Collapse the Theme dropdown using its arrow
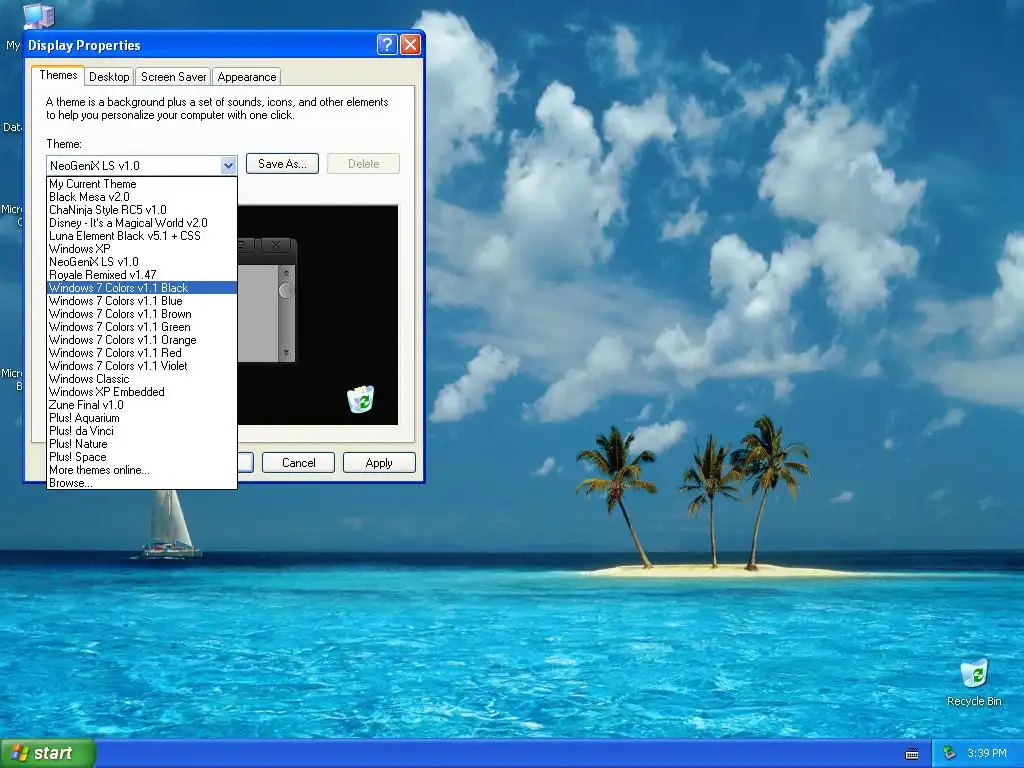This screenshot has width=1024, height=768. [x=228, y=165]
